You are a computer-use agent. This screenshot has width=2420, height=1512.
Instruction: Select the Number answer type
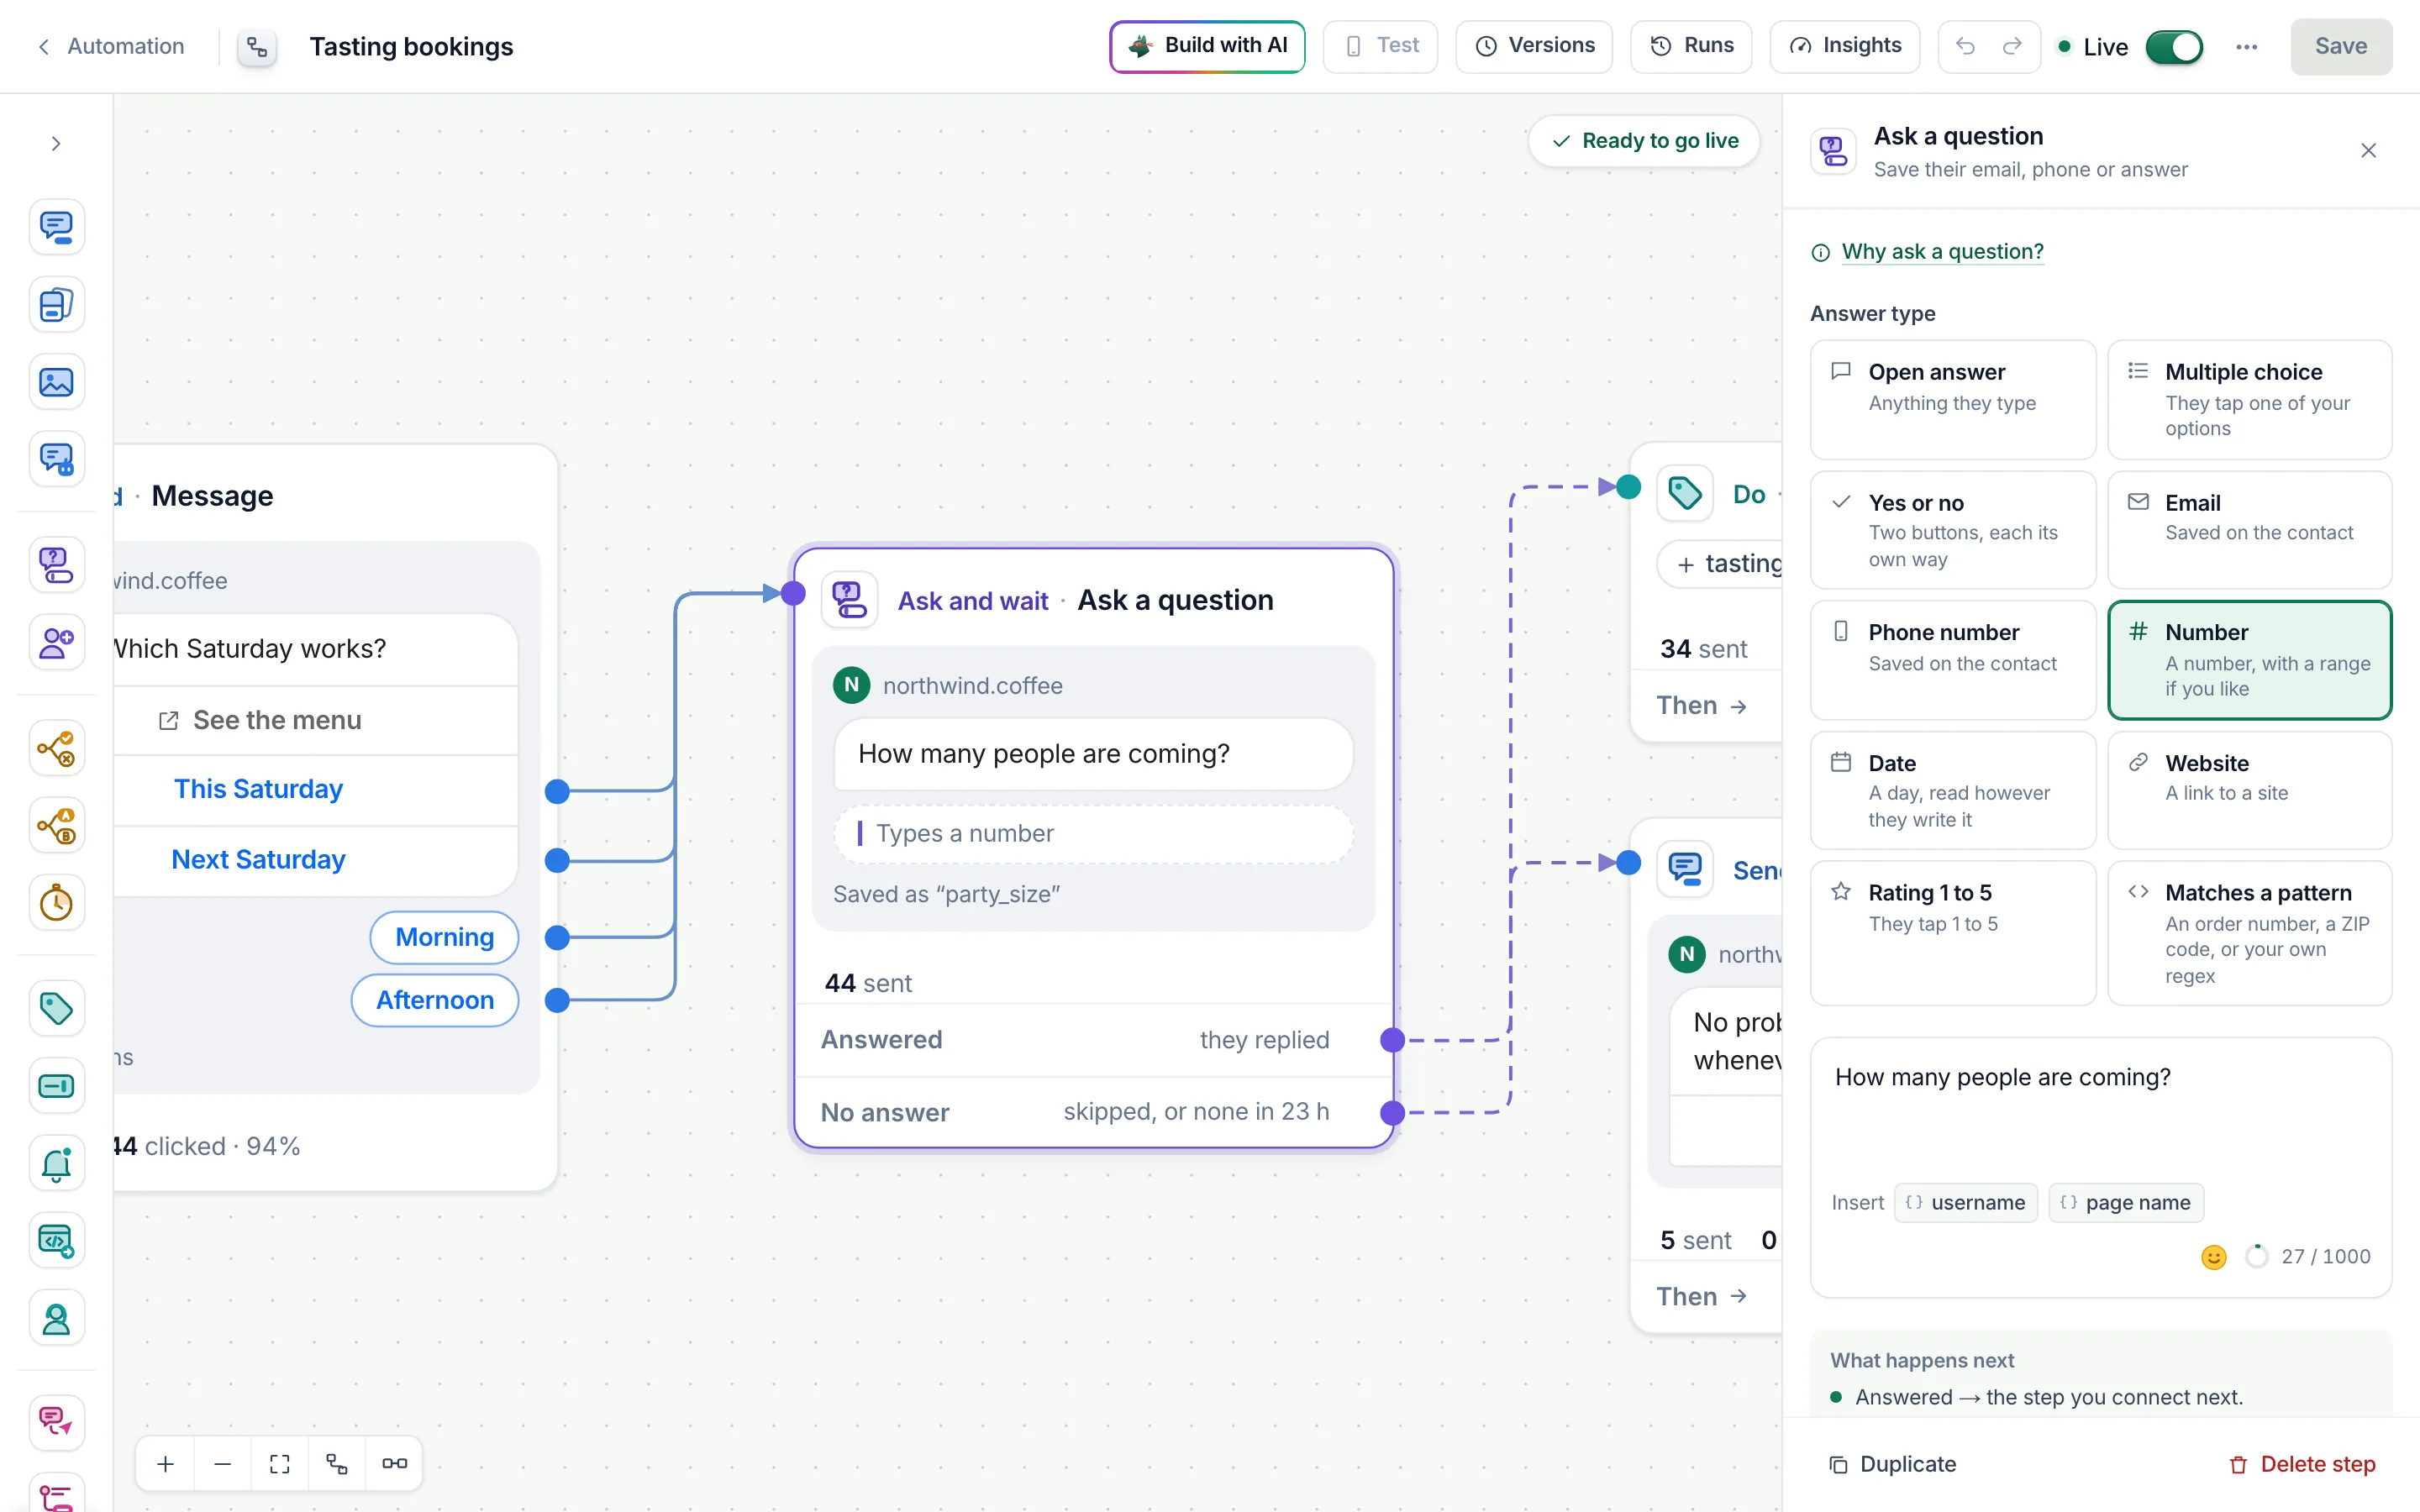(x=2249, y=660)
